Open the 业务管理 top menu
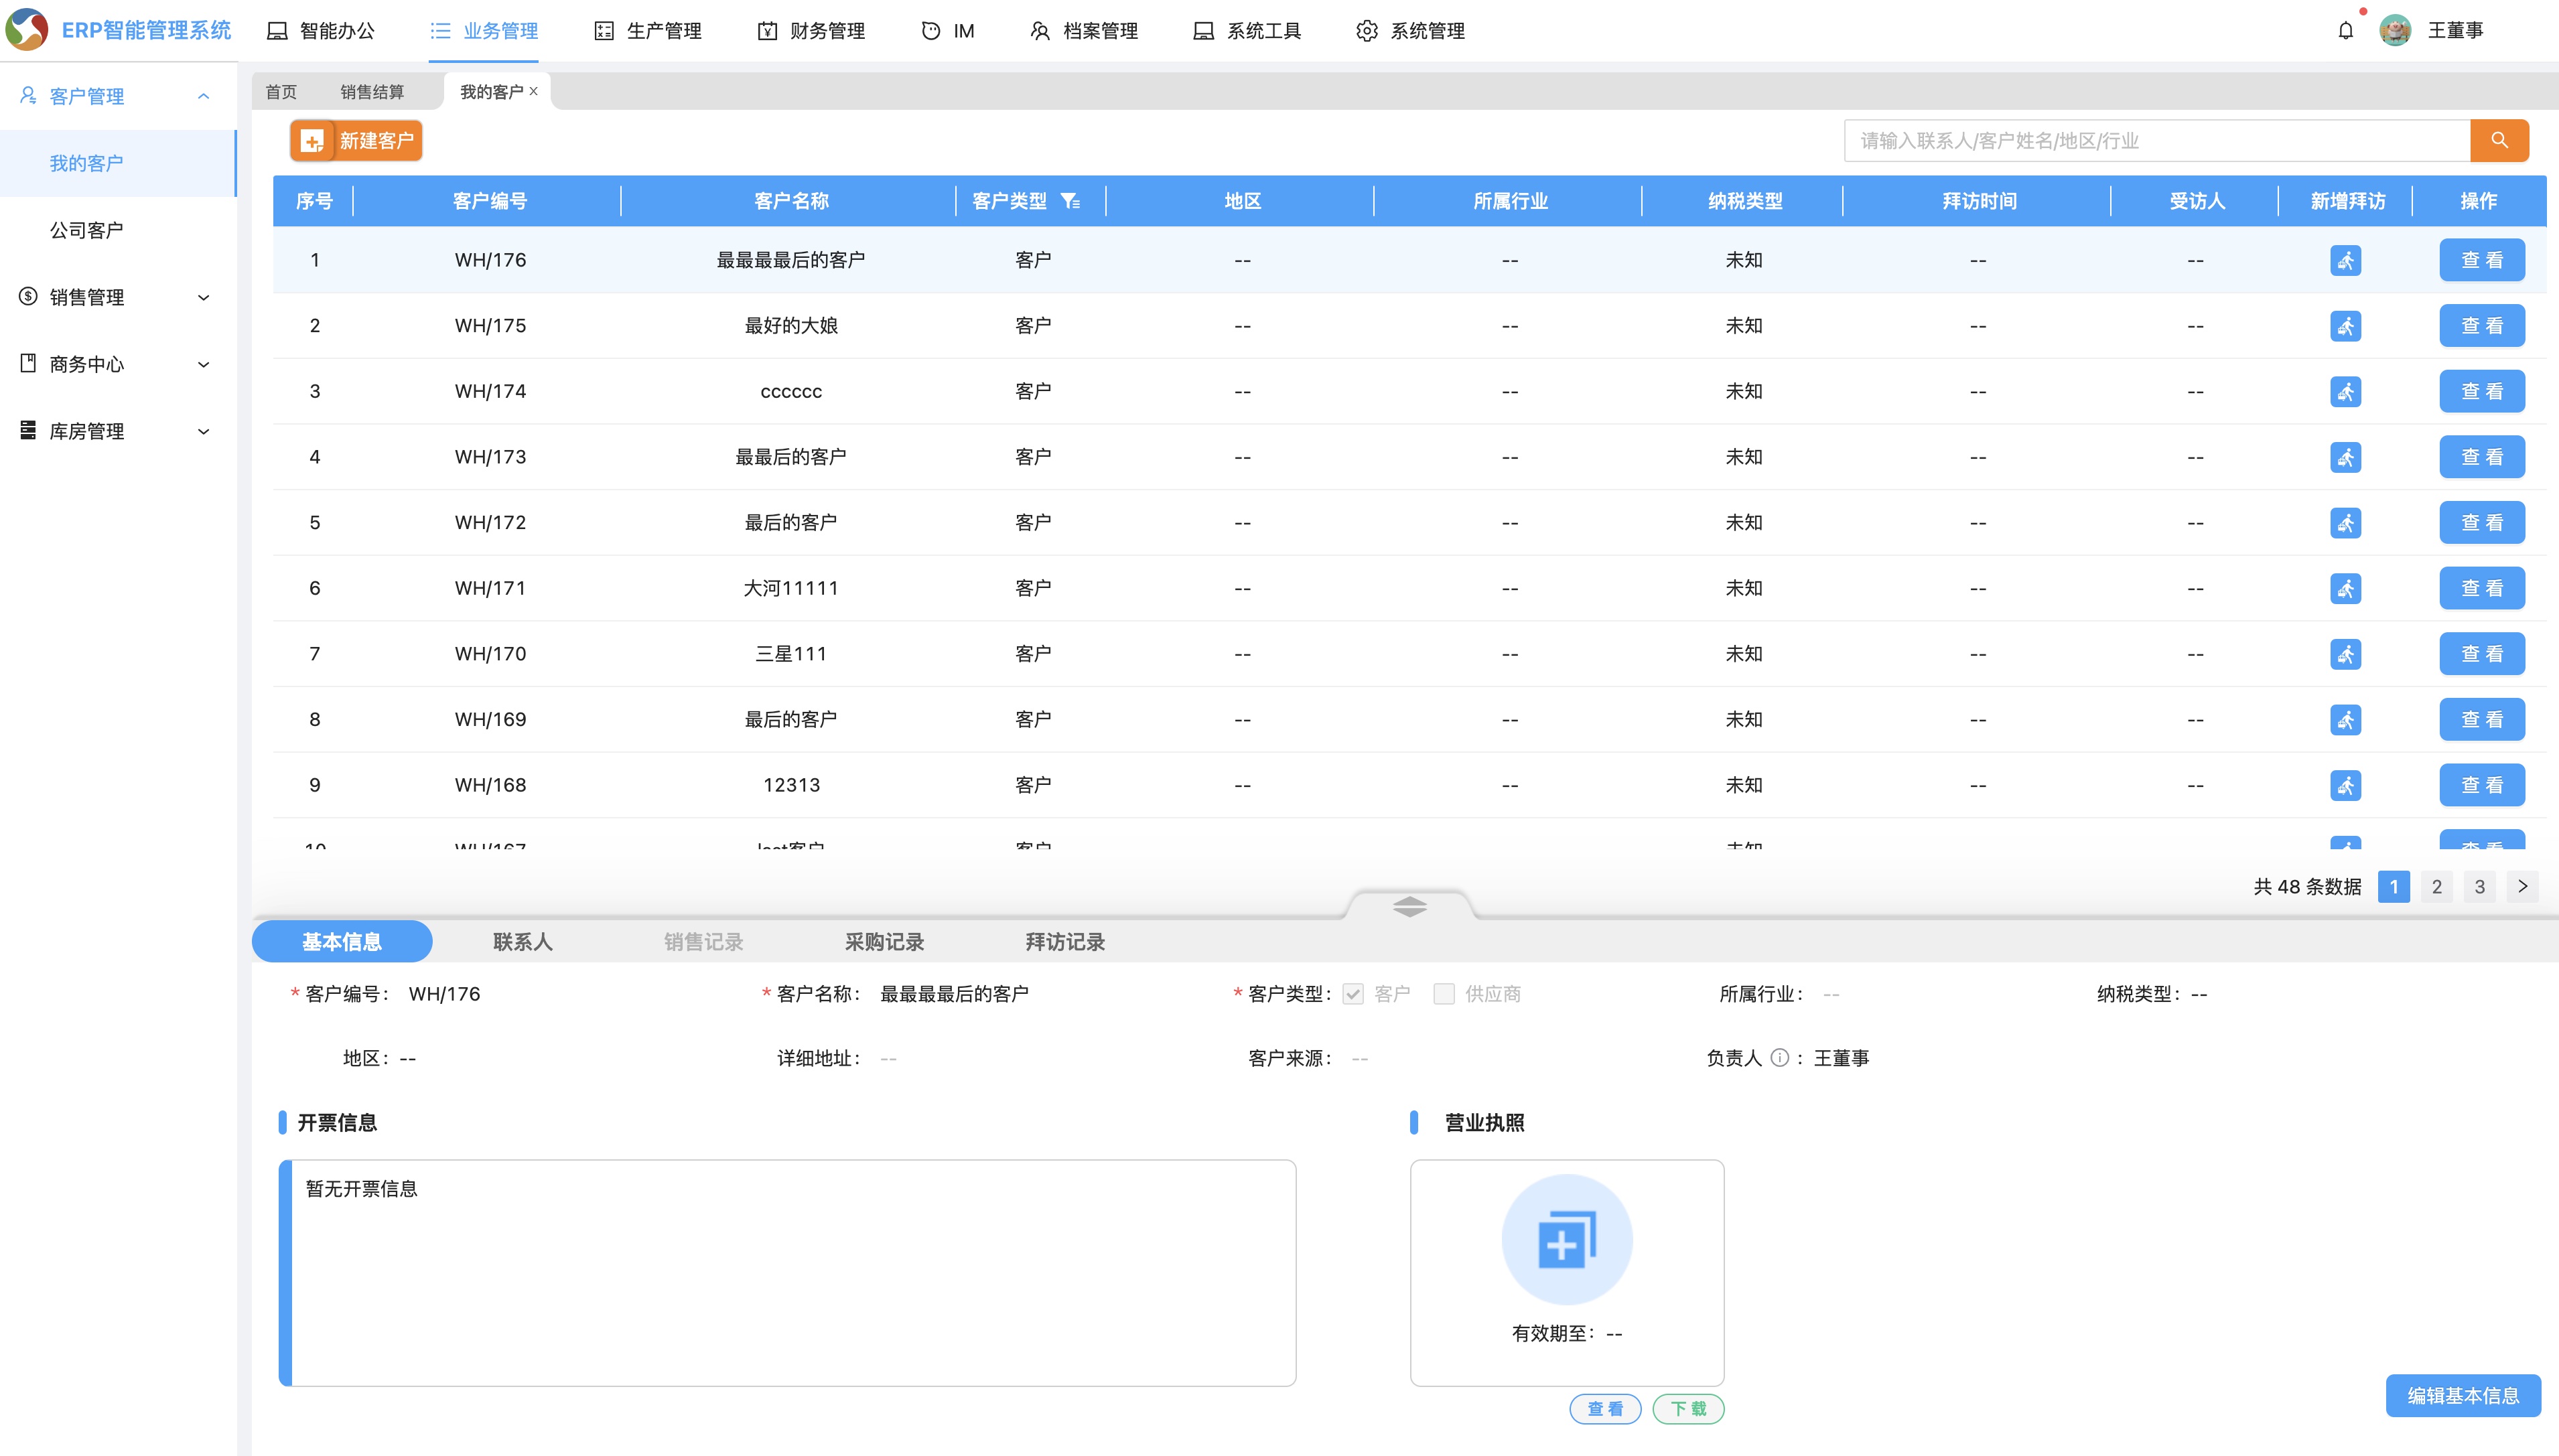Image resolution: width=2559 pixels, height=1456 pixels. pos(484,31)
